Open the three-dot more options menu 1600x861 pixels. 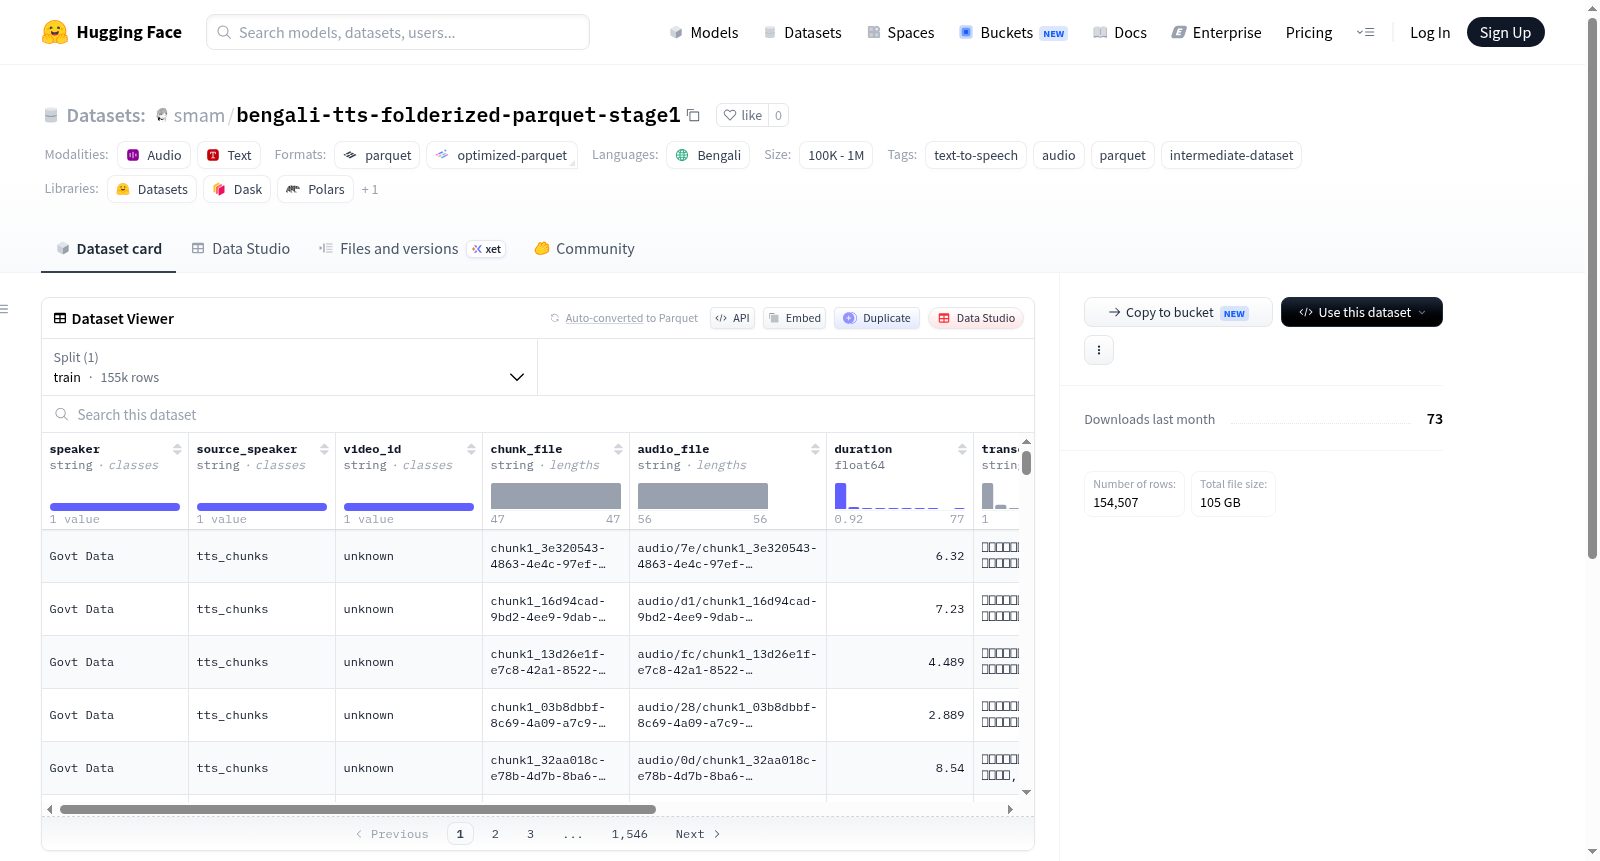coord(1099,350)
